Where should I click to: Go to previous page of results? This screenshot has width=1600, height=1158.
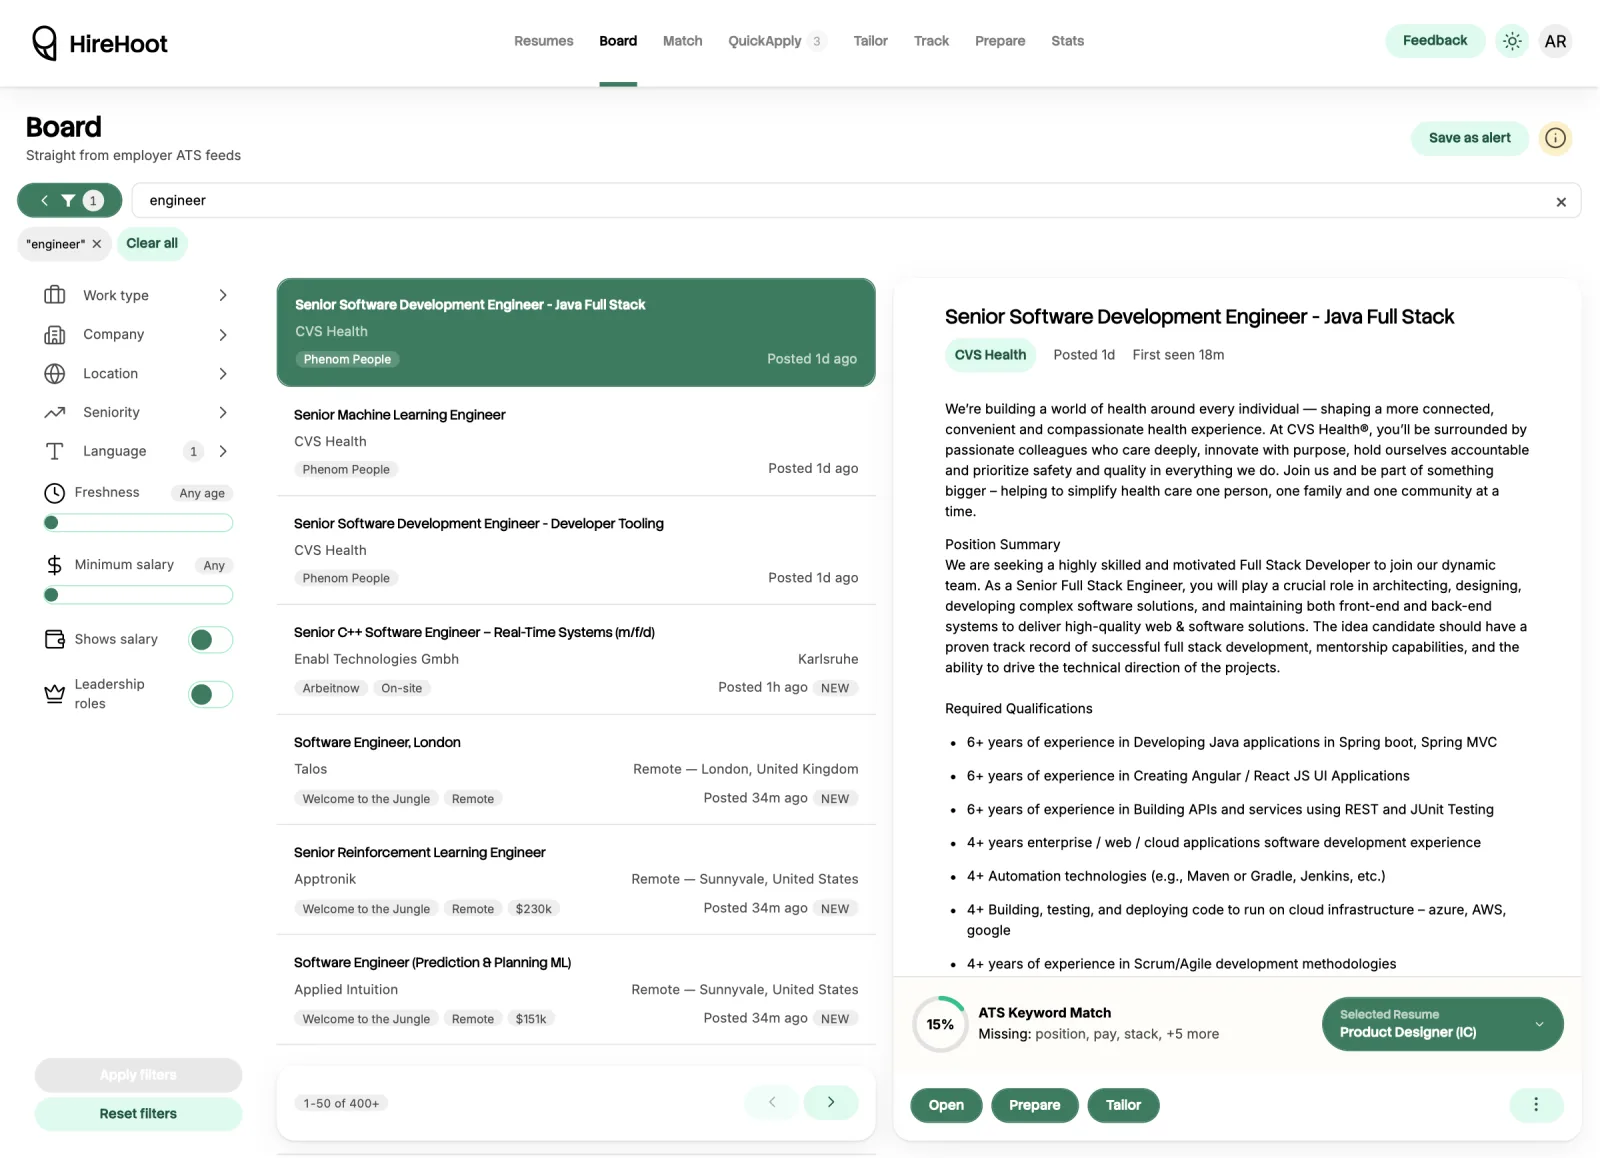(x=772, y=1102)
